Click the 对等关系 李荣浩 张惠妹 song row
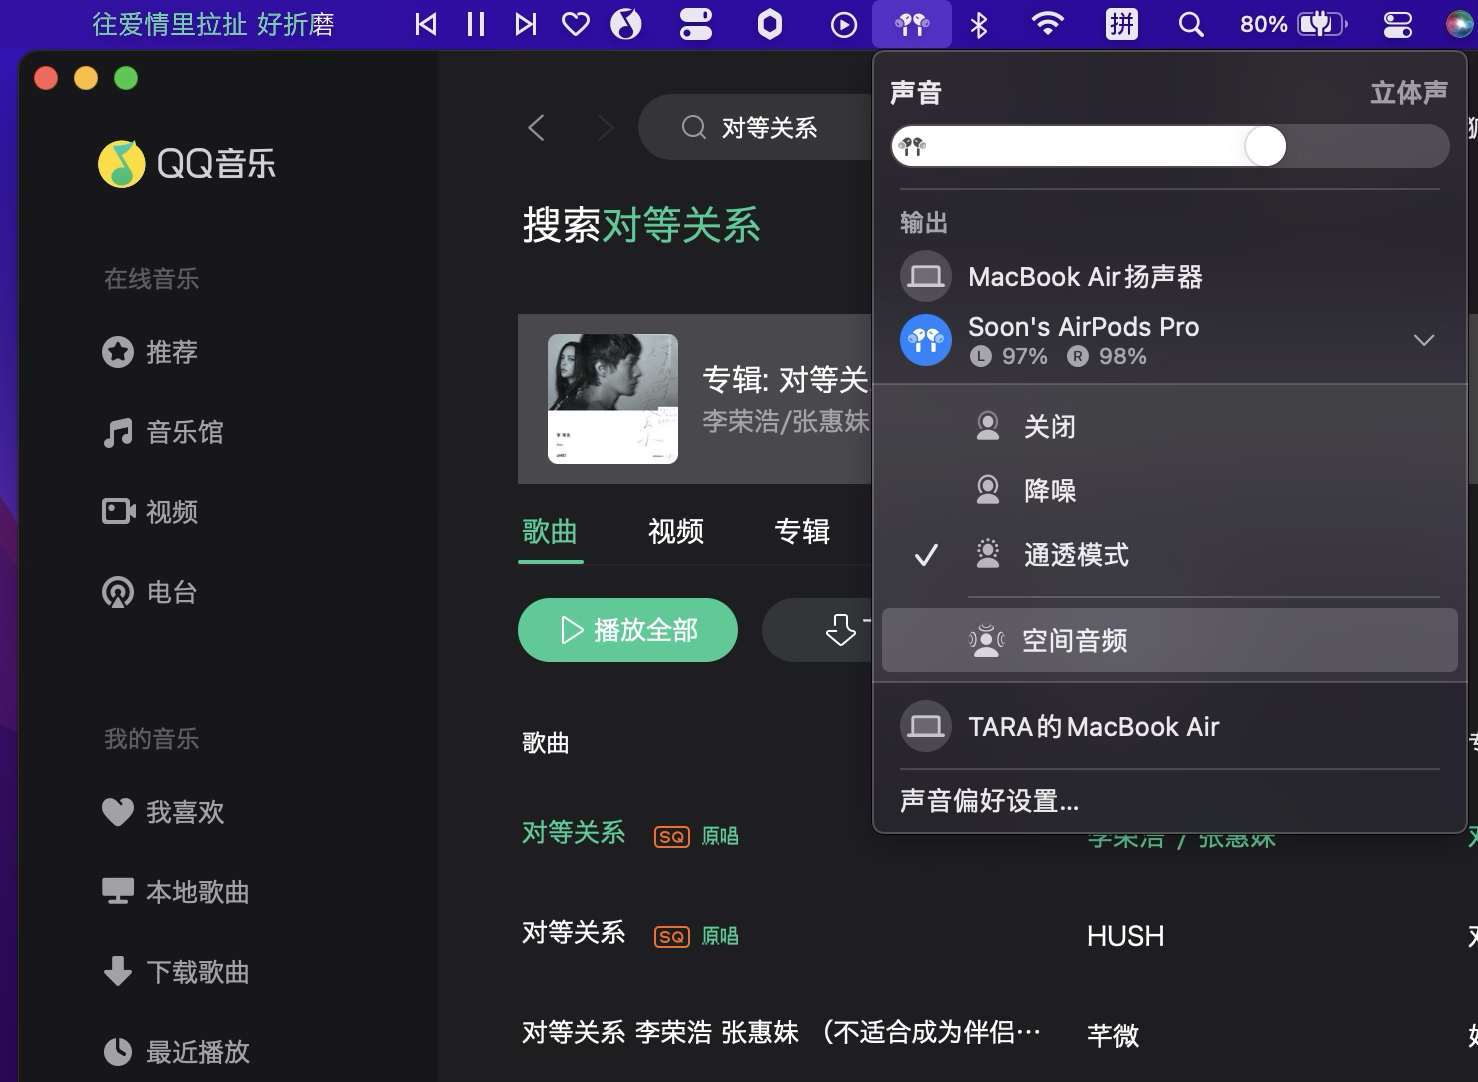 (781, 1033)
